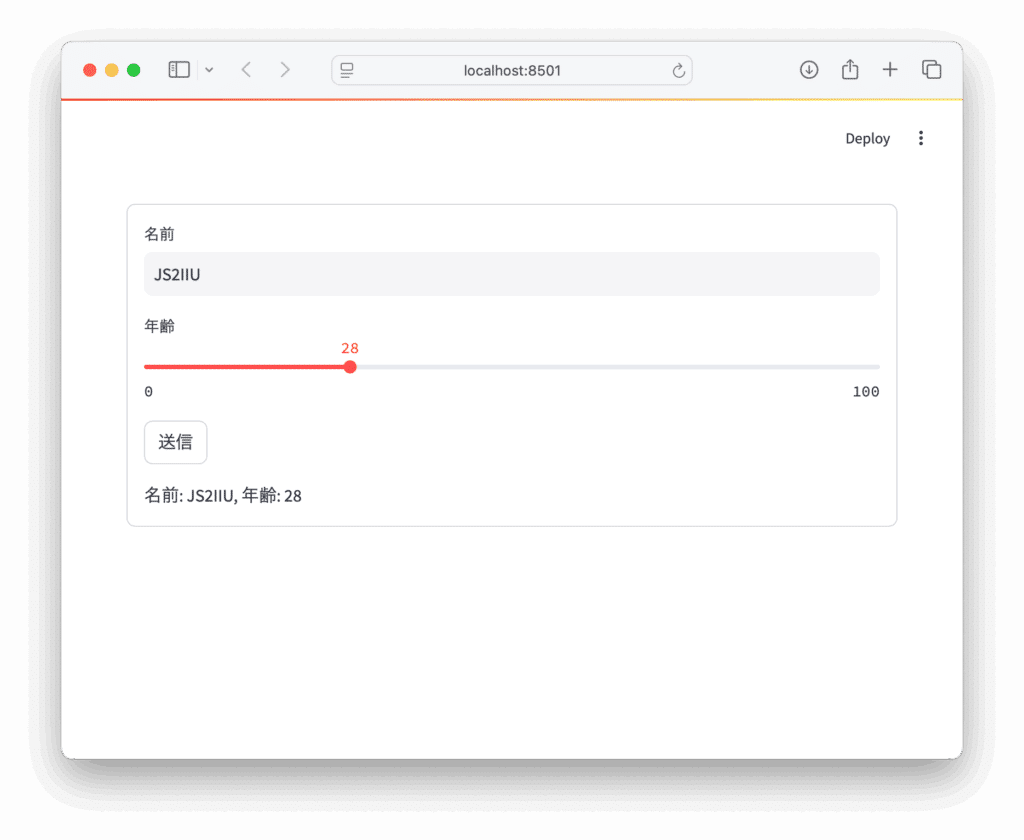Click the Share icon in Safari

849,69
